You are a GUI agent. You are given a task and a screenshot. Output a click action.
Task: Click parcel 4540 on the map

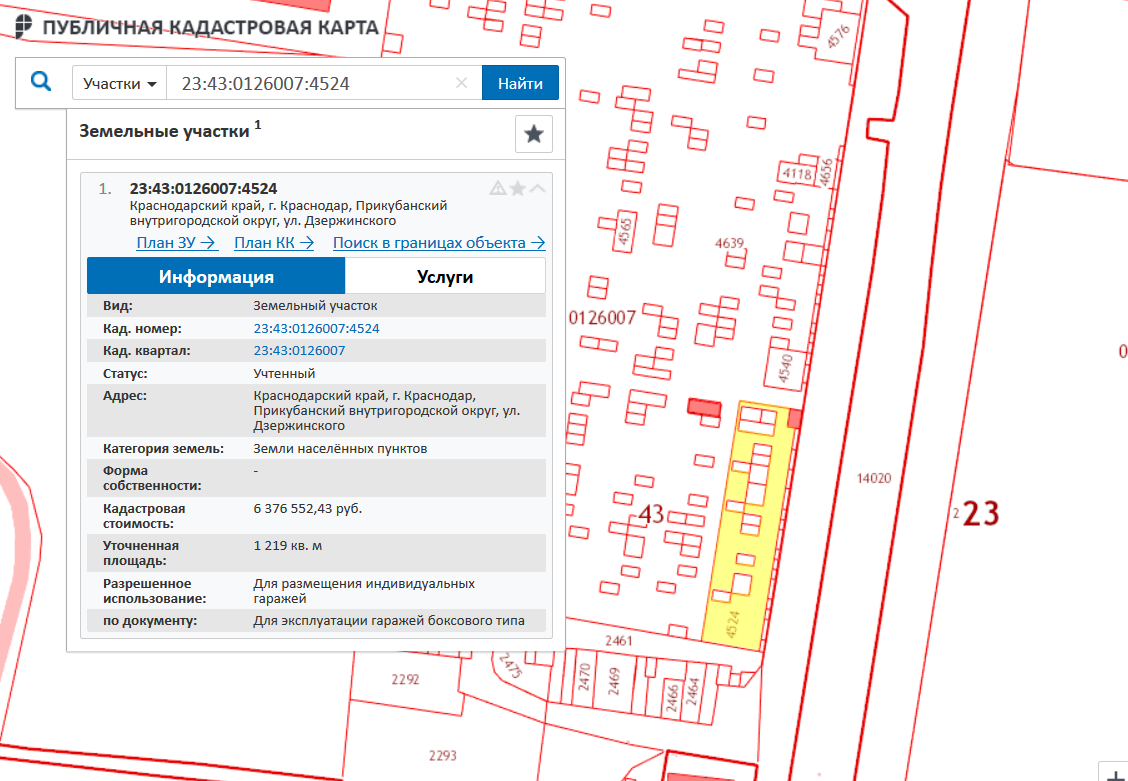(x=785, y=368)
